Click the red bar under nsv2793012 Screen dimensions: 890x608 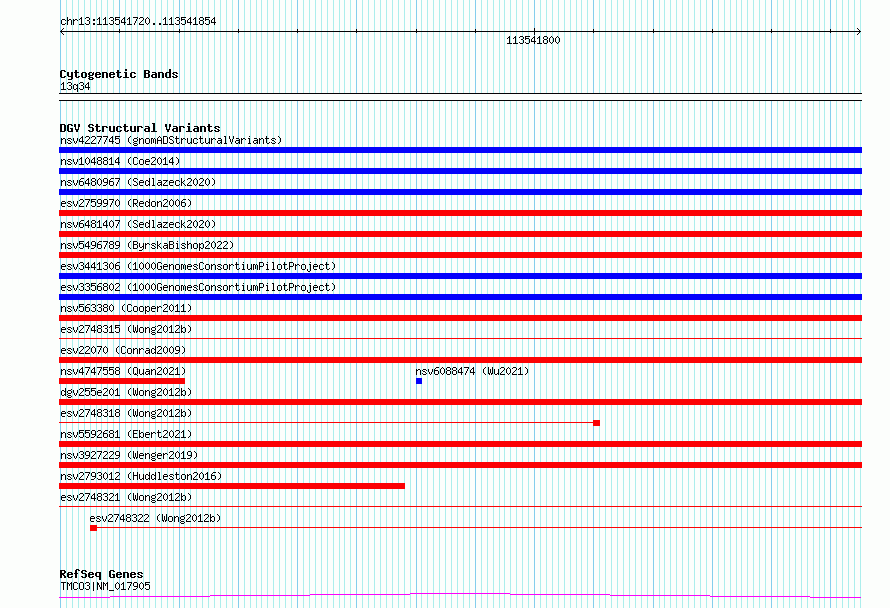232,486
